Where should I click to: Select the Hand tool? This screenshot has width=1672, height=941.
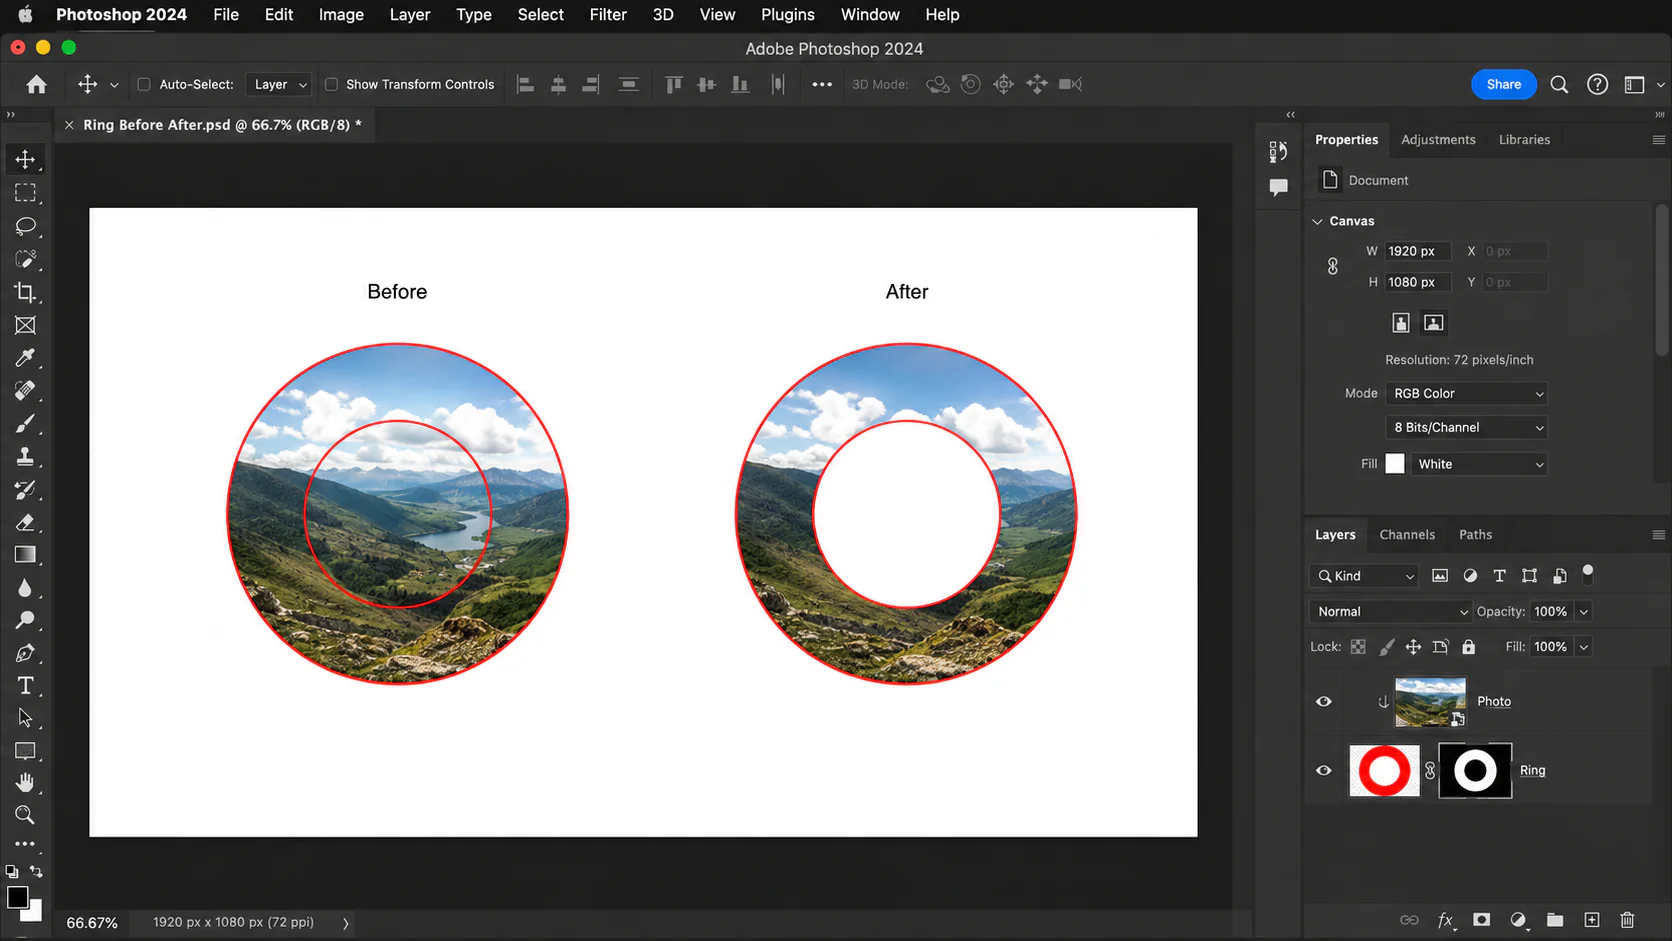pos(25,783)
